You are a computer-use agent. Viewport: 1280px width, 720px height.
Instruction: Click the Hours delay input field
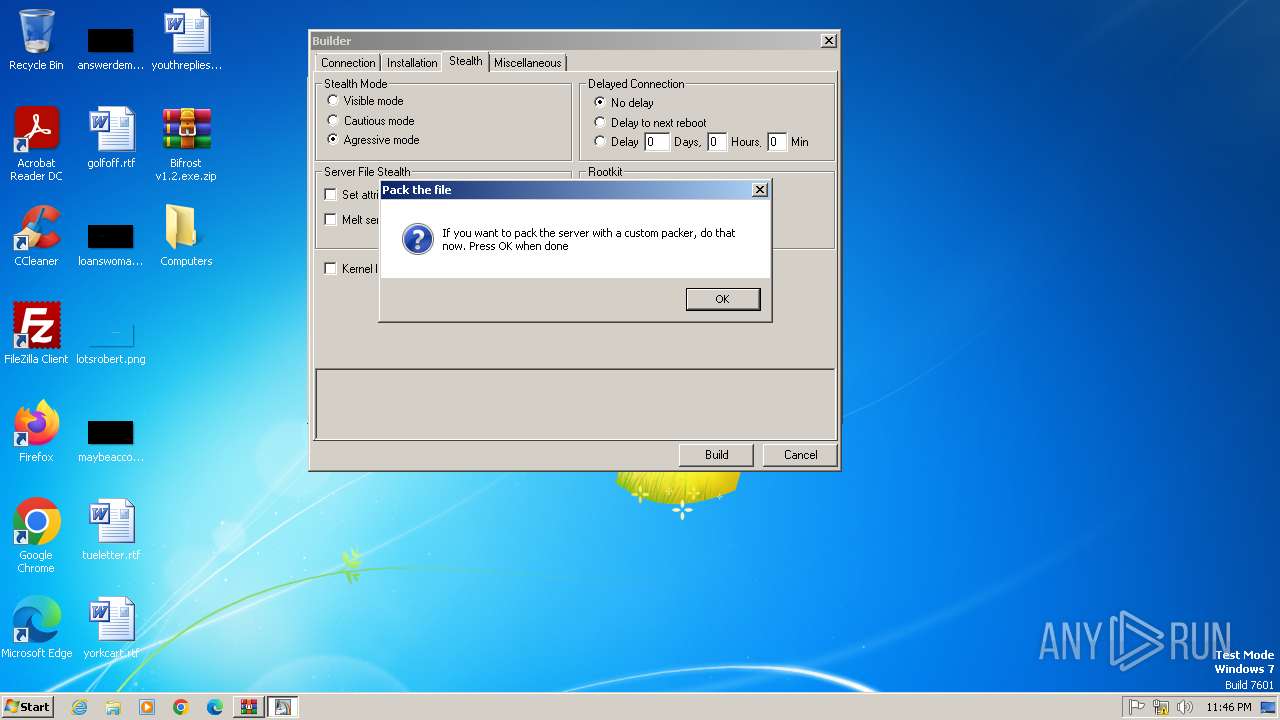point(717,142)
